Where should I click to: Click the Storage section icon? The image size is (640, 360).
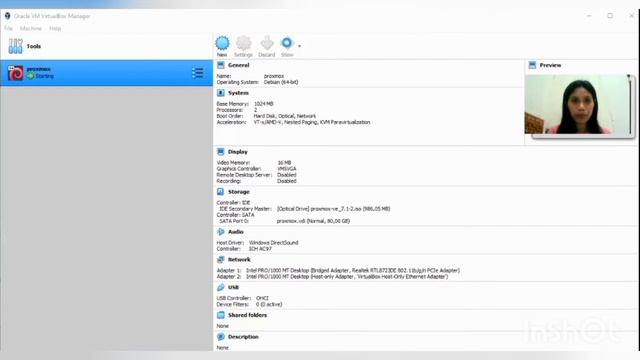point(221,191)
